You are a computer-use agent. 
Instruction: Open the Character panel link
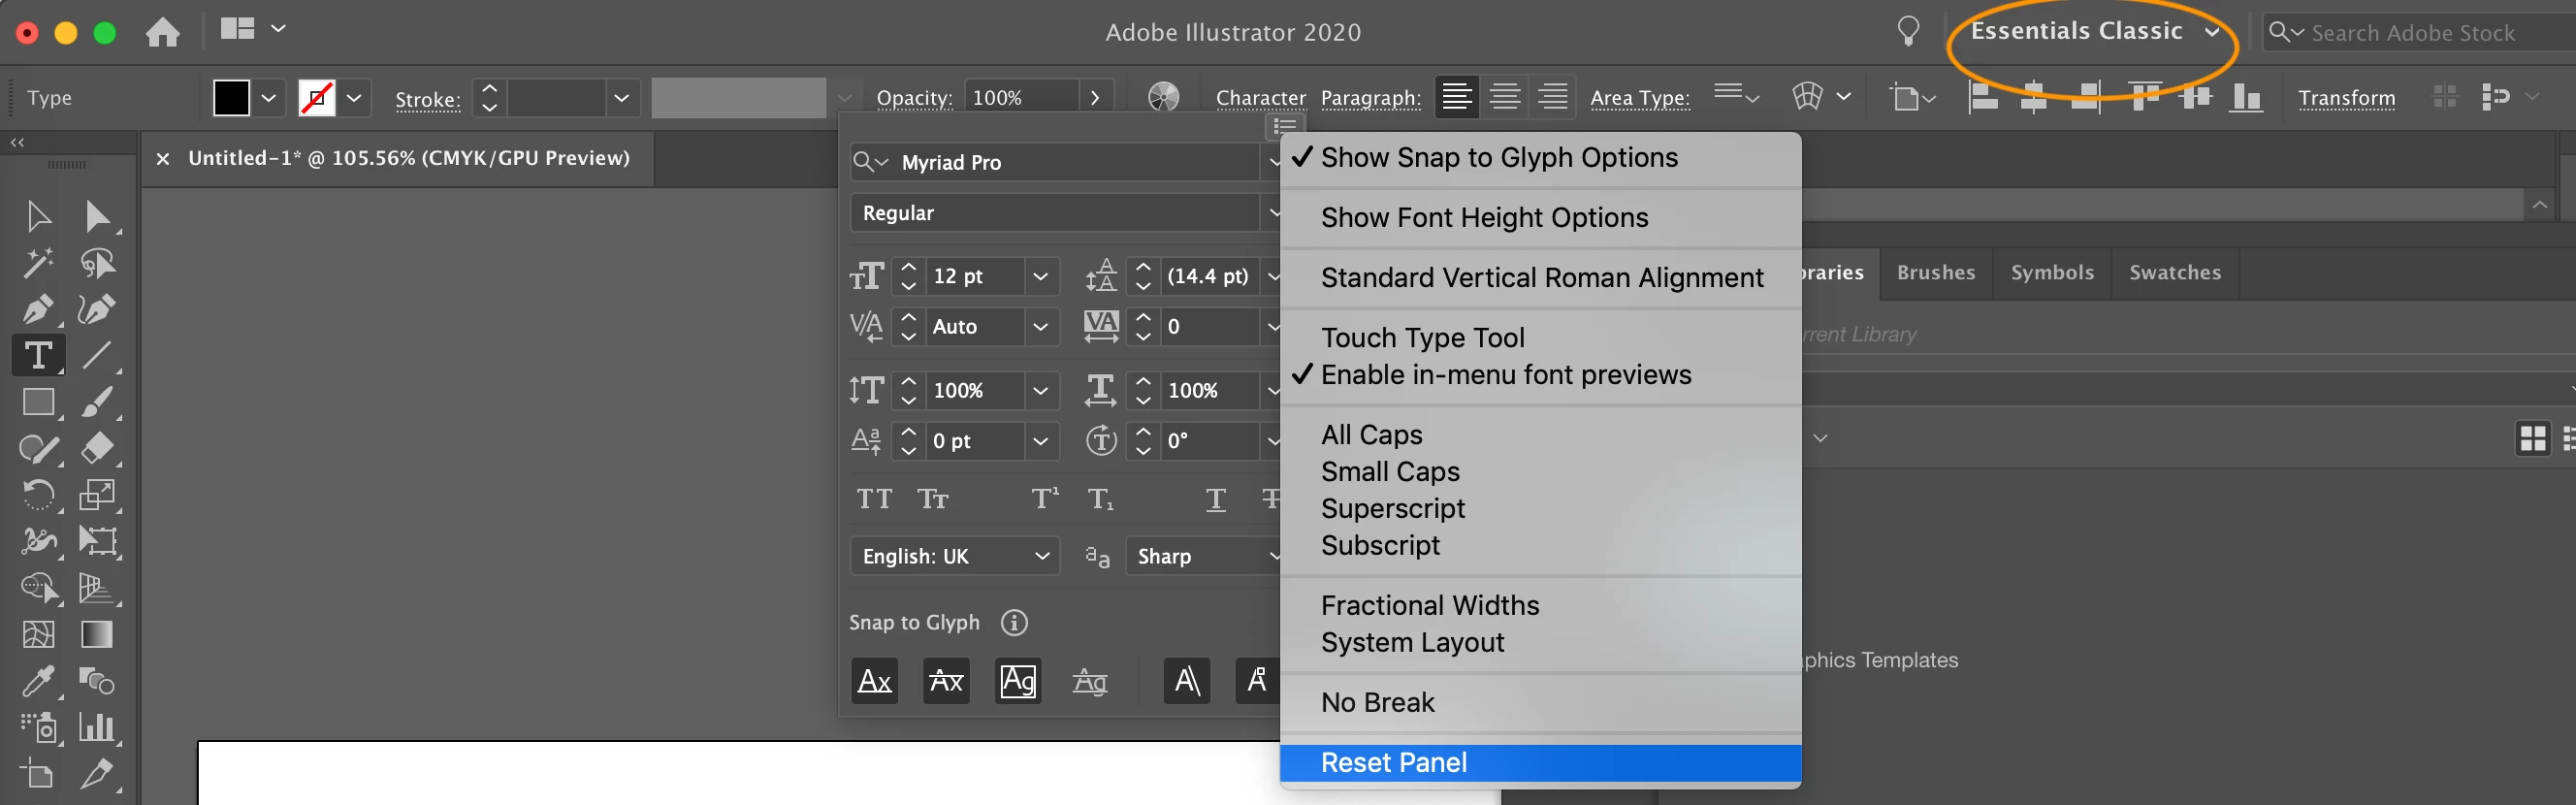coord(1260,98)
